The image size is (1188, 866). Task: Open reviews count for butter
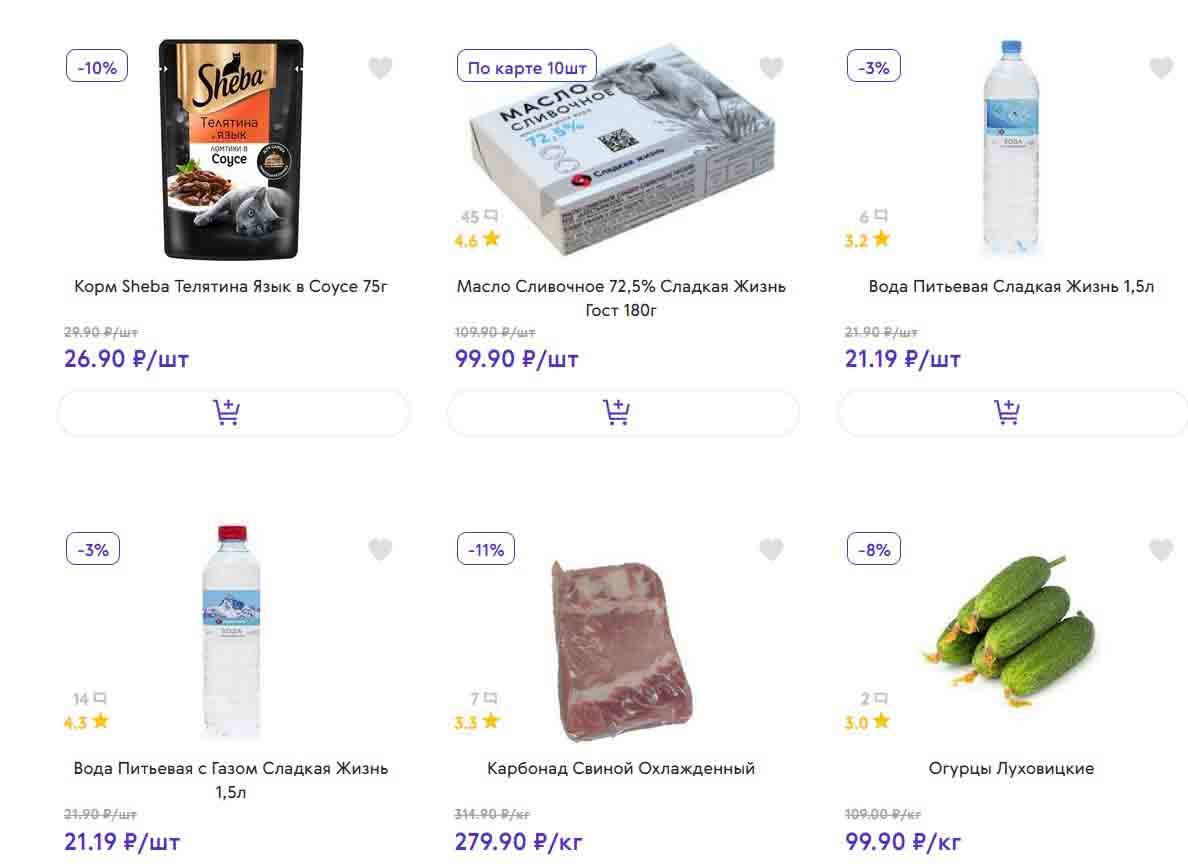coord(478,216)
